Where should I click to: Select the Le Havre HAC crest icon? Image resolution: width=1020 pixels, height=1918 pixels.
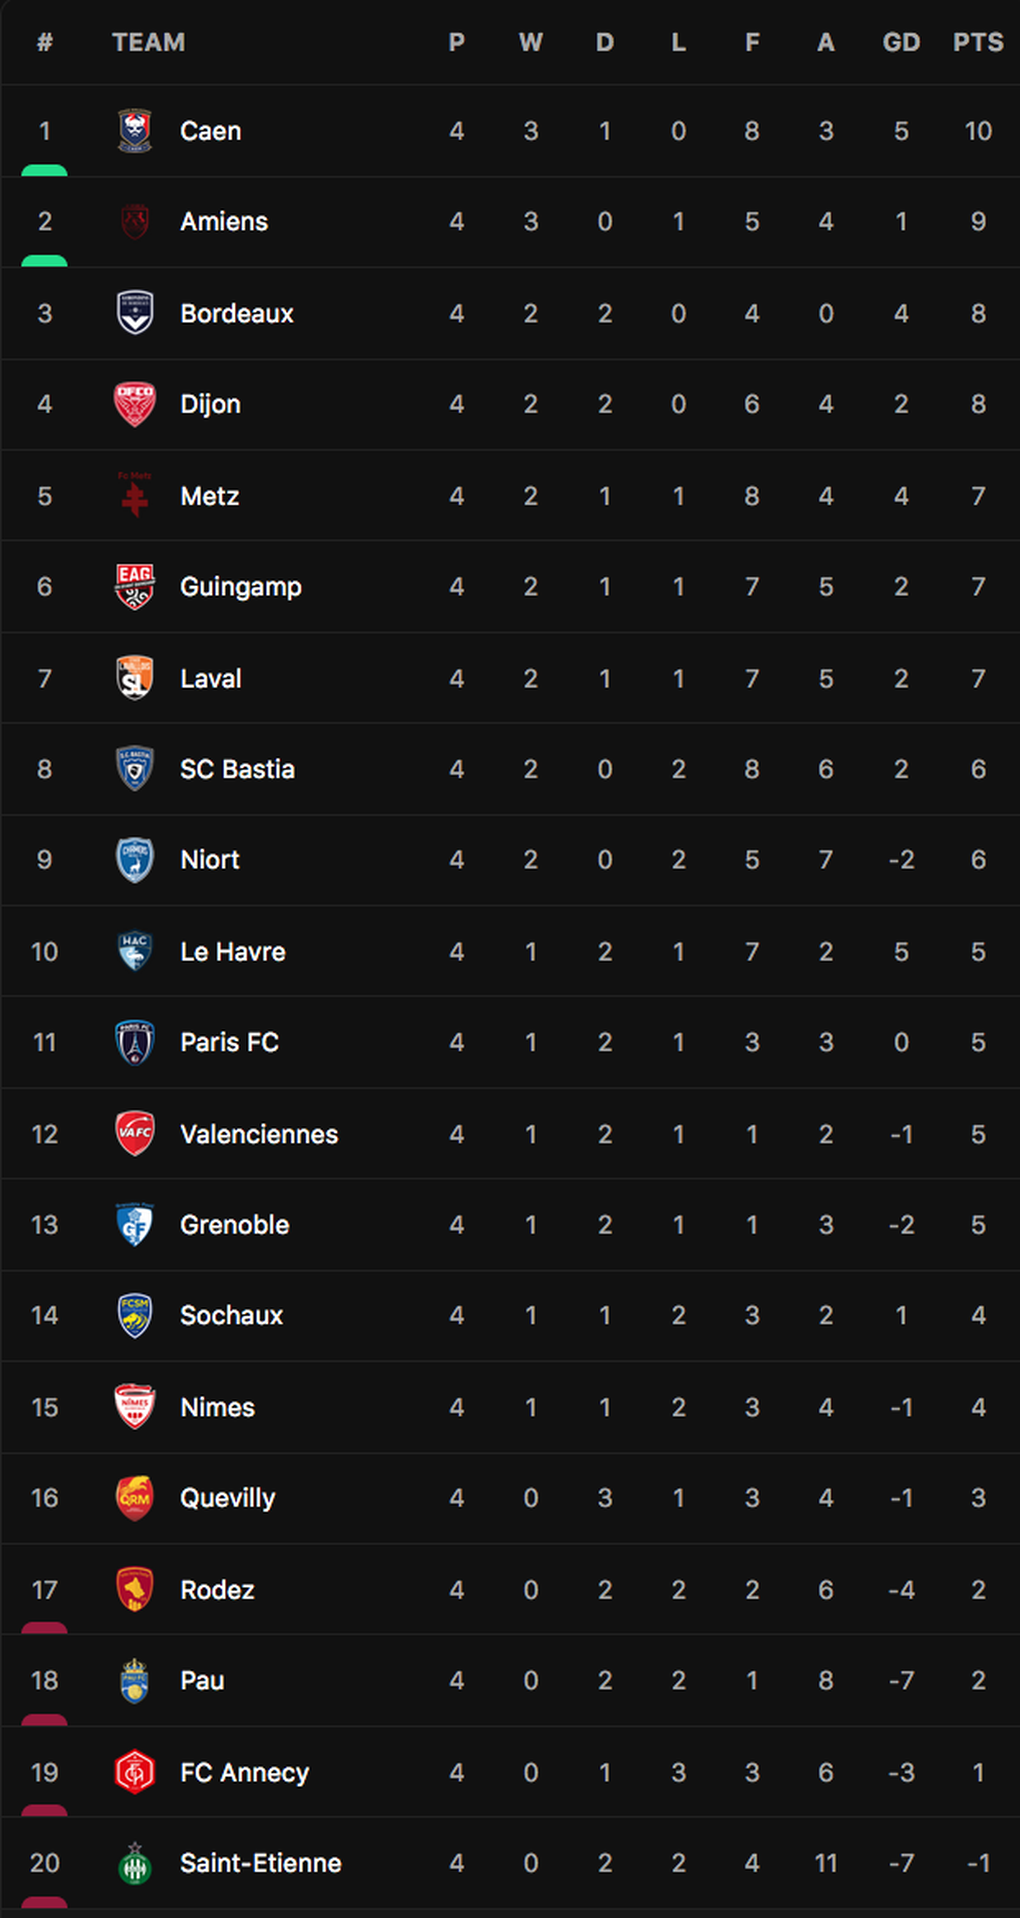coord(135,951)
